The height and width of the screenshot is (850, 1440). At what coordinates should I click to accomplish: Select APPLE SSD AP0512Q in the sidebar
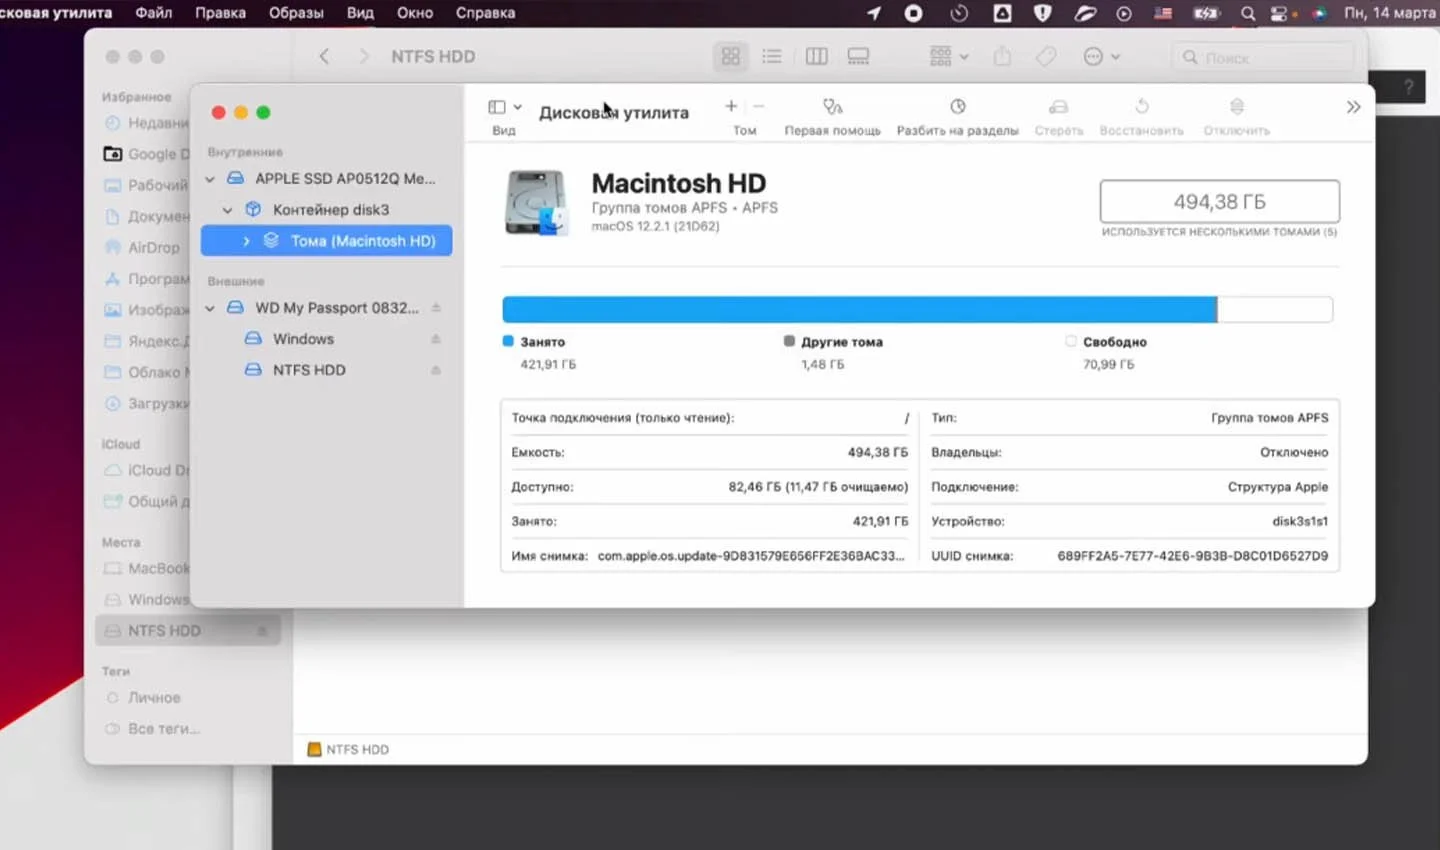pos(326,179)
